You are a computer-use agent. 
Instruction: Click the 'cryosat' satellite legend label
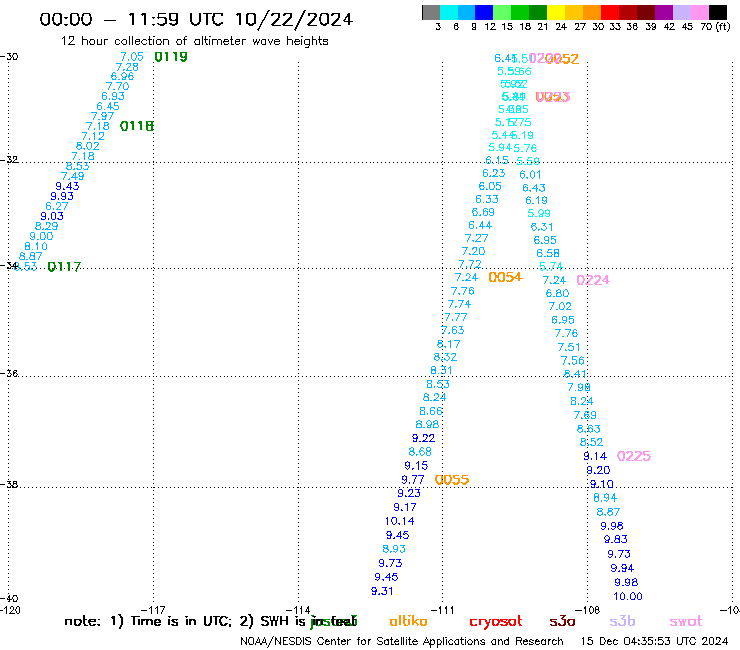(x=496, y=622)
